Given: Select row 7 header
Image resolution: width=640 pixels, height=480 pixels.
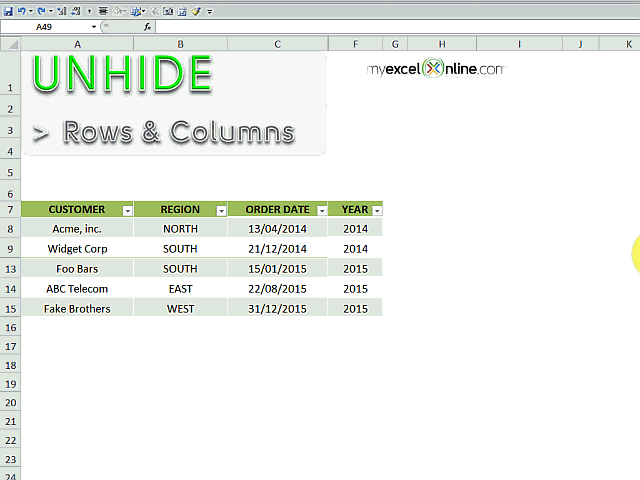Looking at the screenshot, I should pos(10,209).
